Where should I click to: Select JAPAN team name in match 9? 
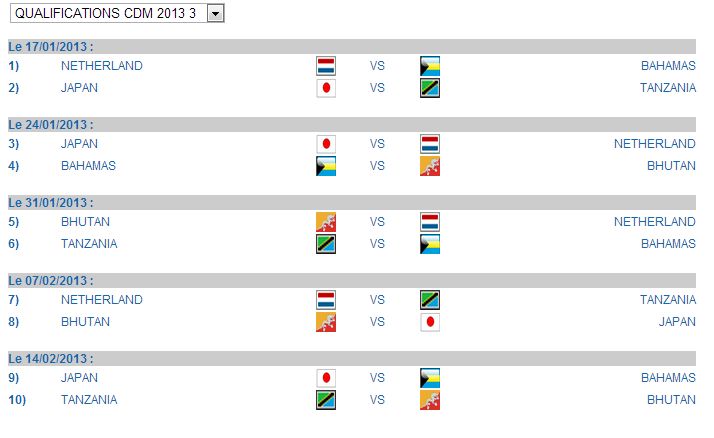click(x=79, y=378)
